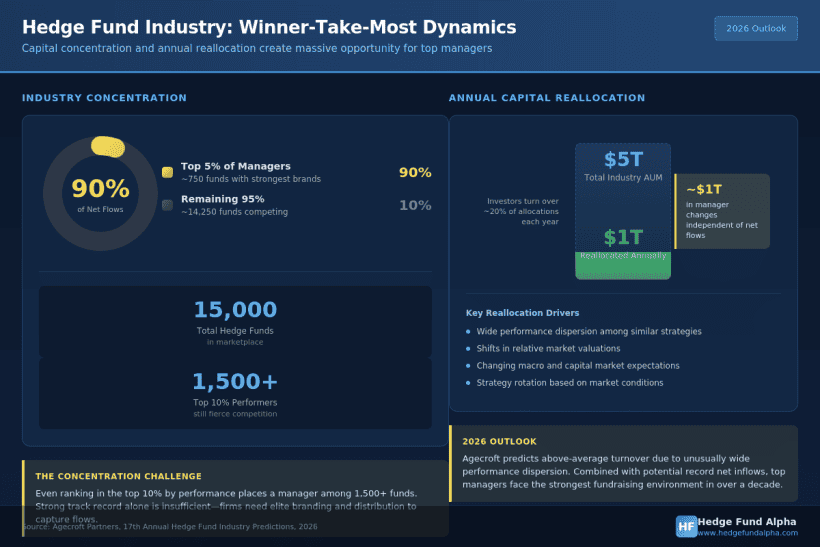Click the bullet icon beside strategy rotation

tap(468, 383)
